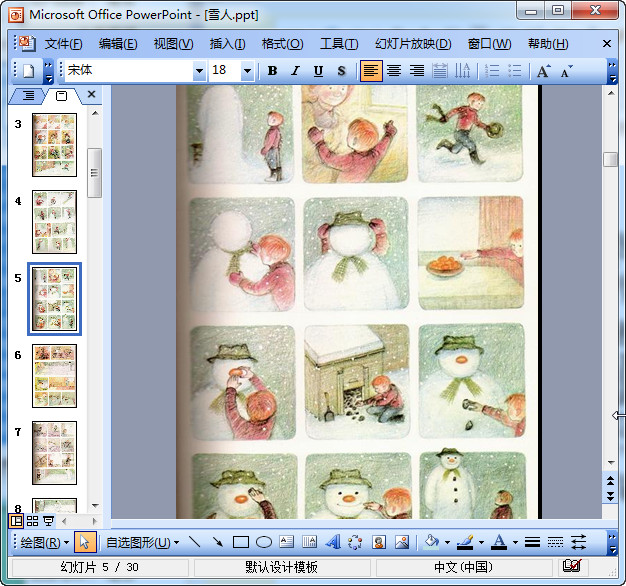626x586 pixels.
Task: Insert Picture from file
Action: pos(402,542)
